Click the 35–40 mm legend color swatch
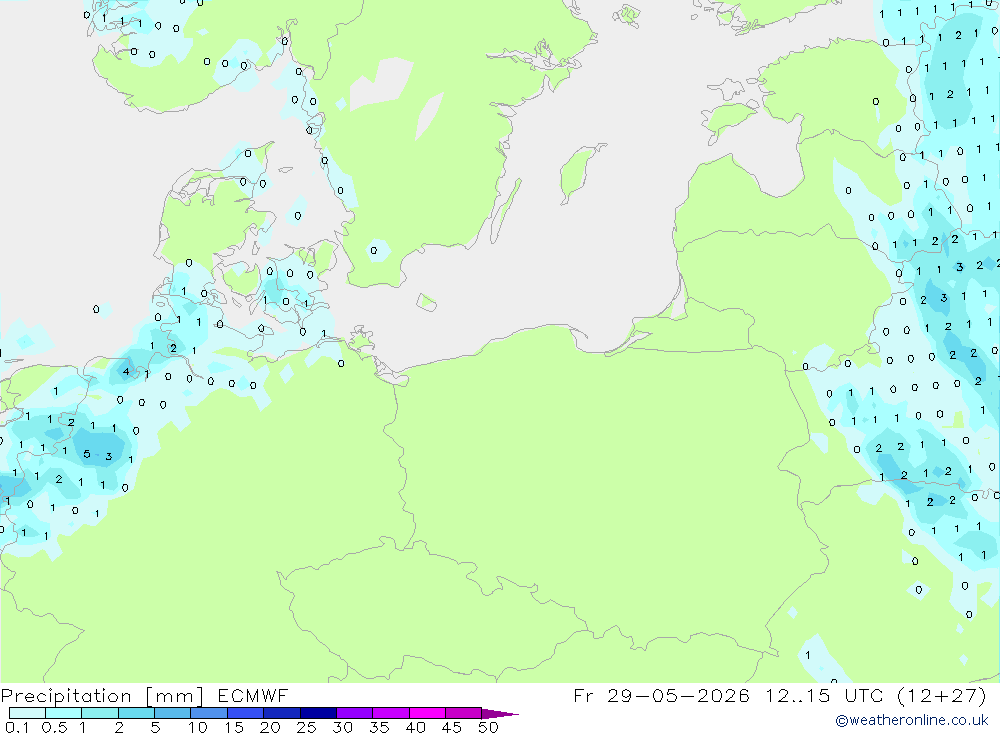 click(391, 713)
